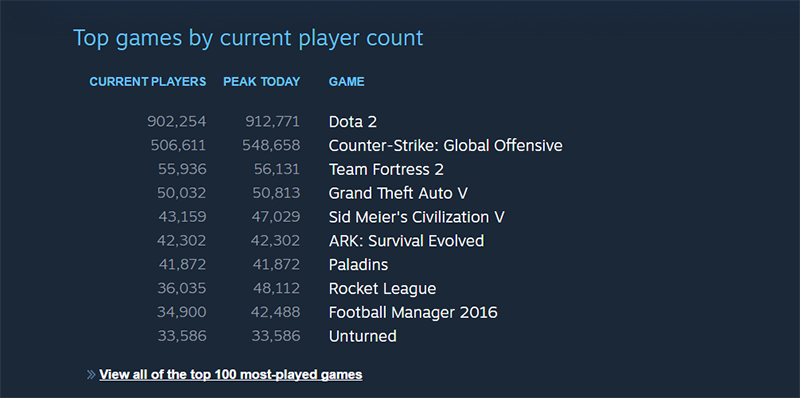
Task: Open the Unturned game entry
Action: pos(362,336)
